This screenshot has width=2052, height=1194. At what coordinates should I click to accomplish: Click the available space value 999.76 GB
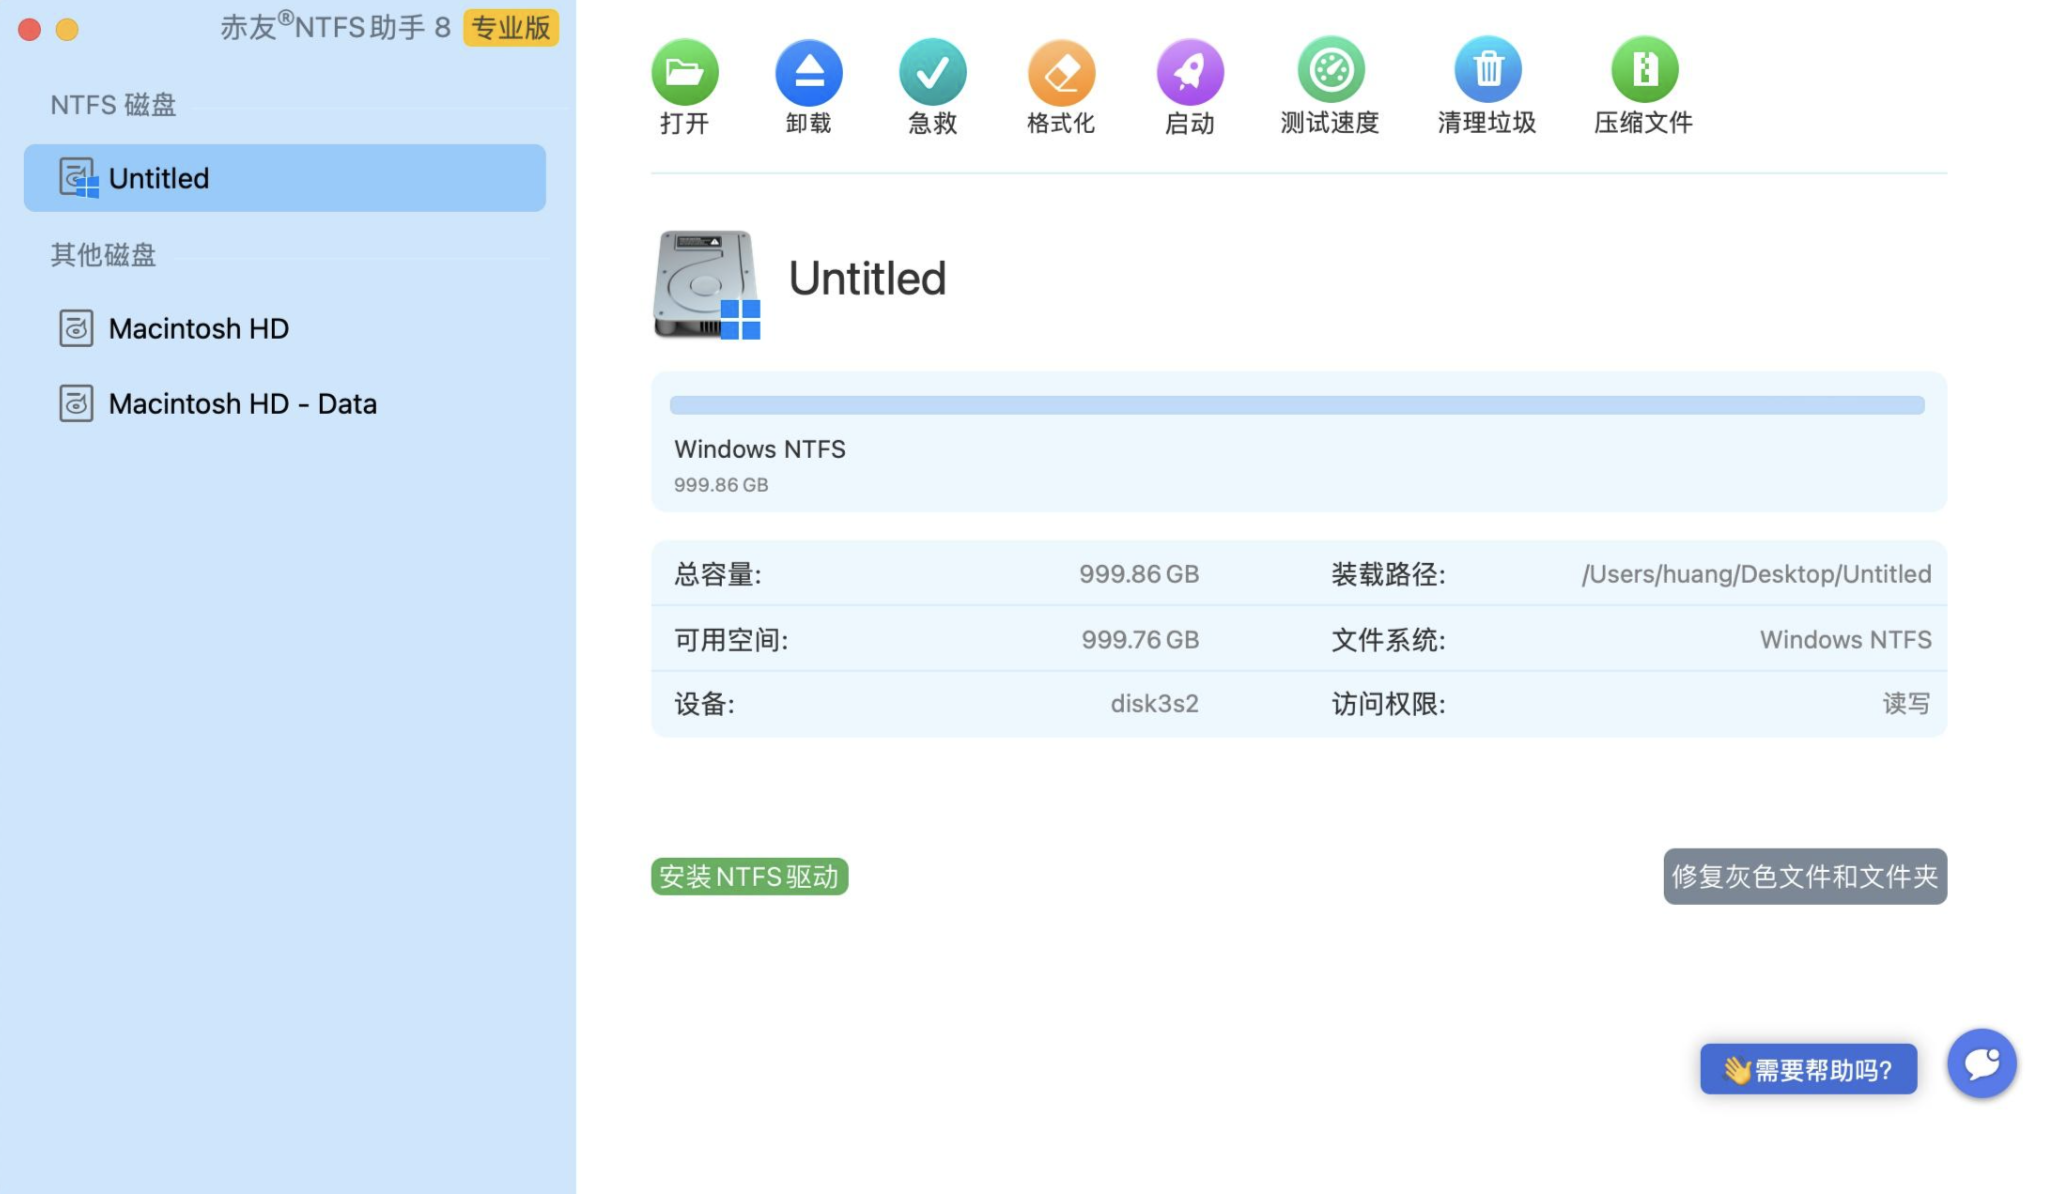1140,639
